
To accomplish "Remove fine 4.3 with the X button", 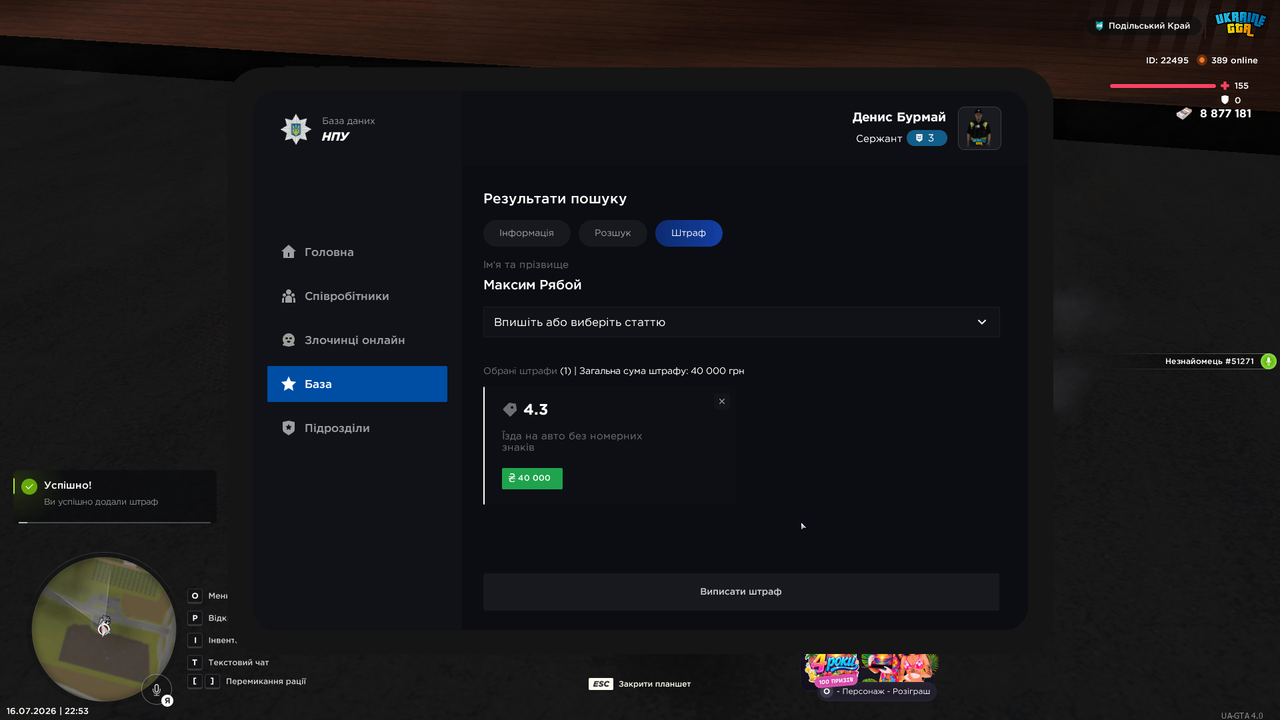I will pos(722,401).
